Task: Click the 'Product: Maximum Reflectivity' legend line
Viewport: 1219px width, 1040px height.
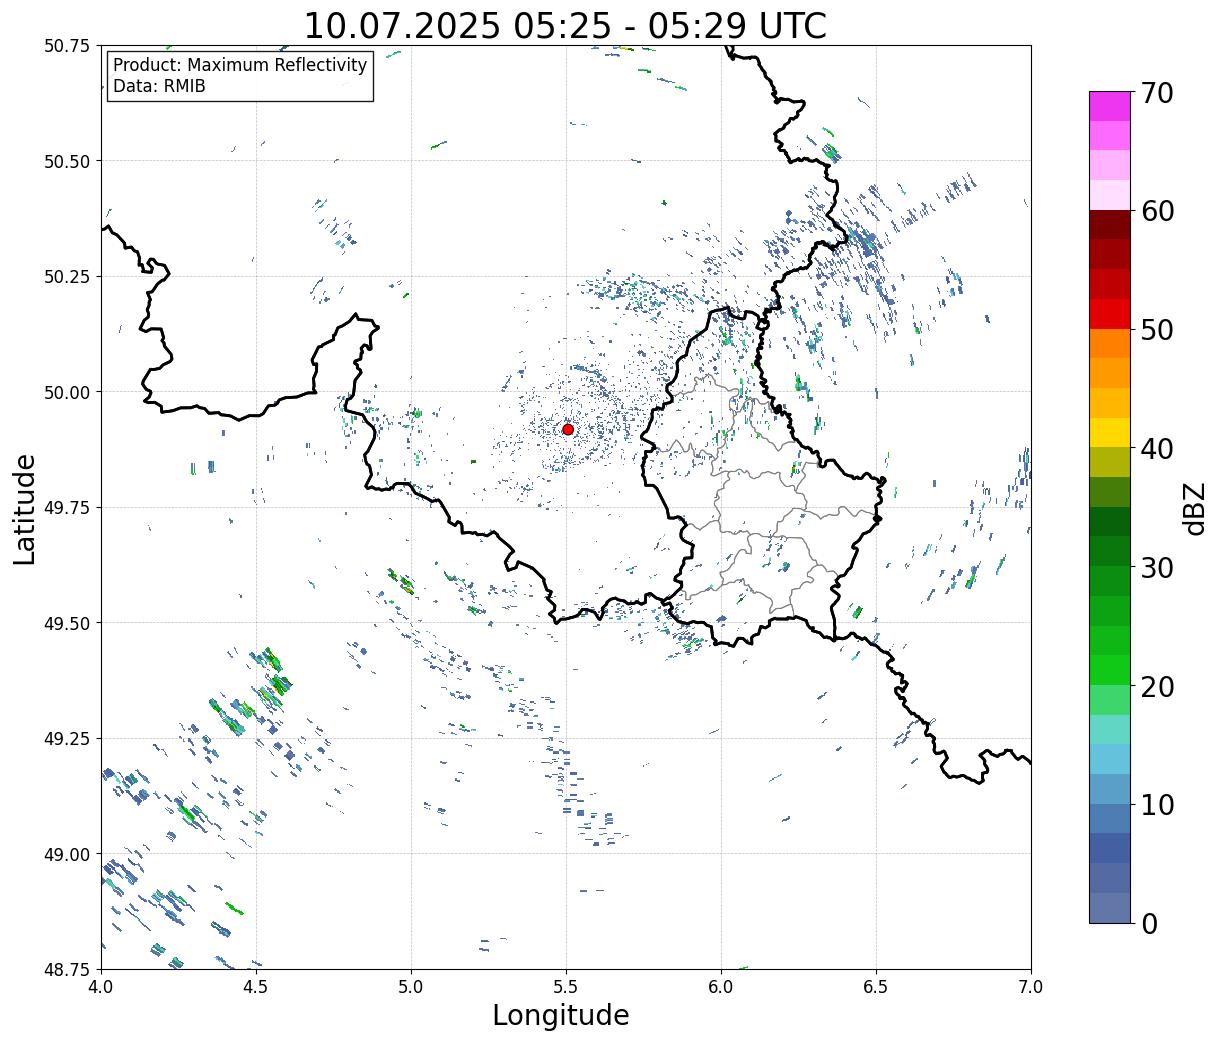Action: [240, 65]
